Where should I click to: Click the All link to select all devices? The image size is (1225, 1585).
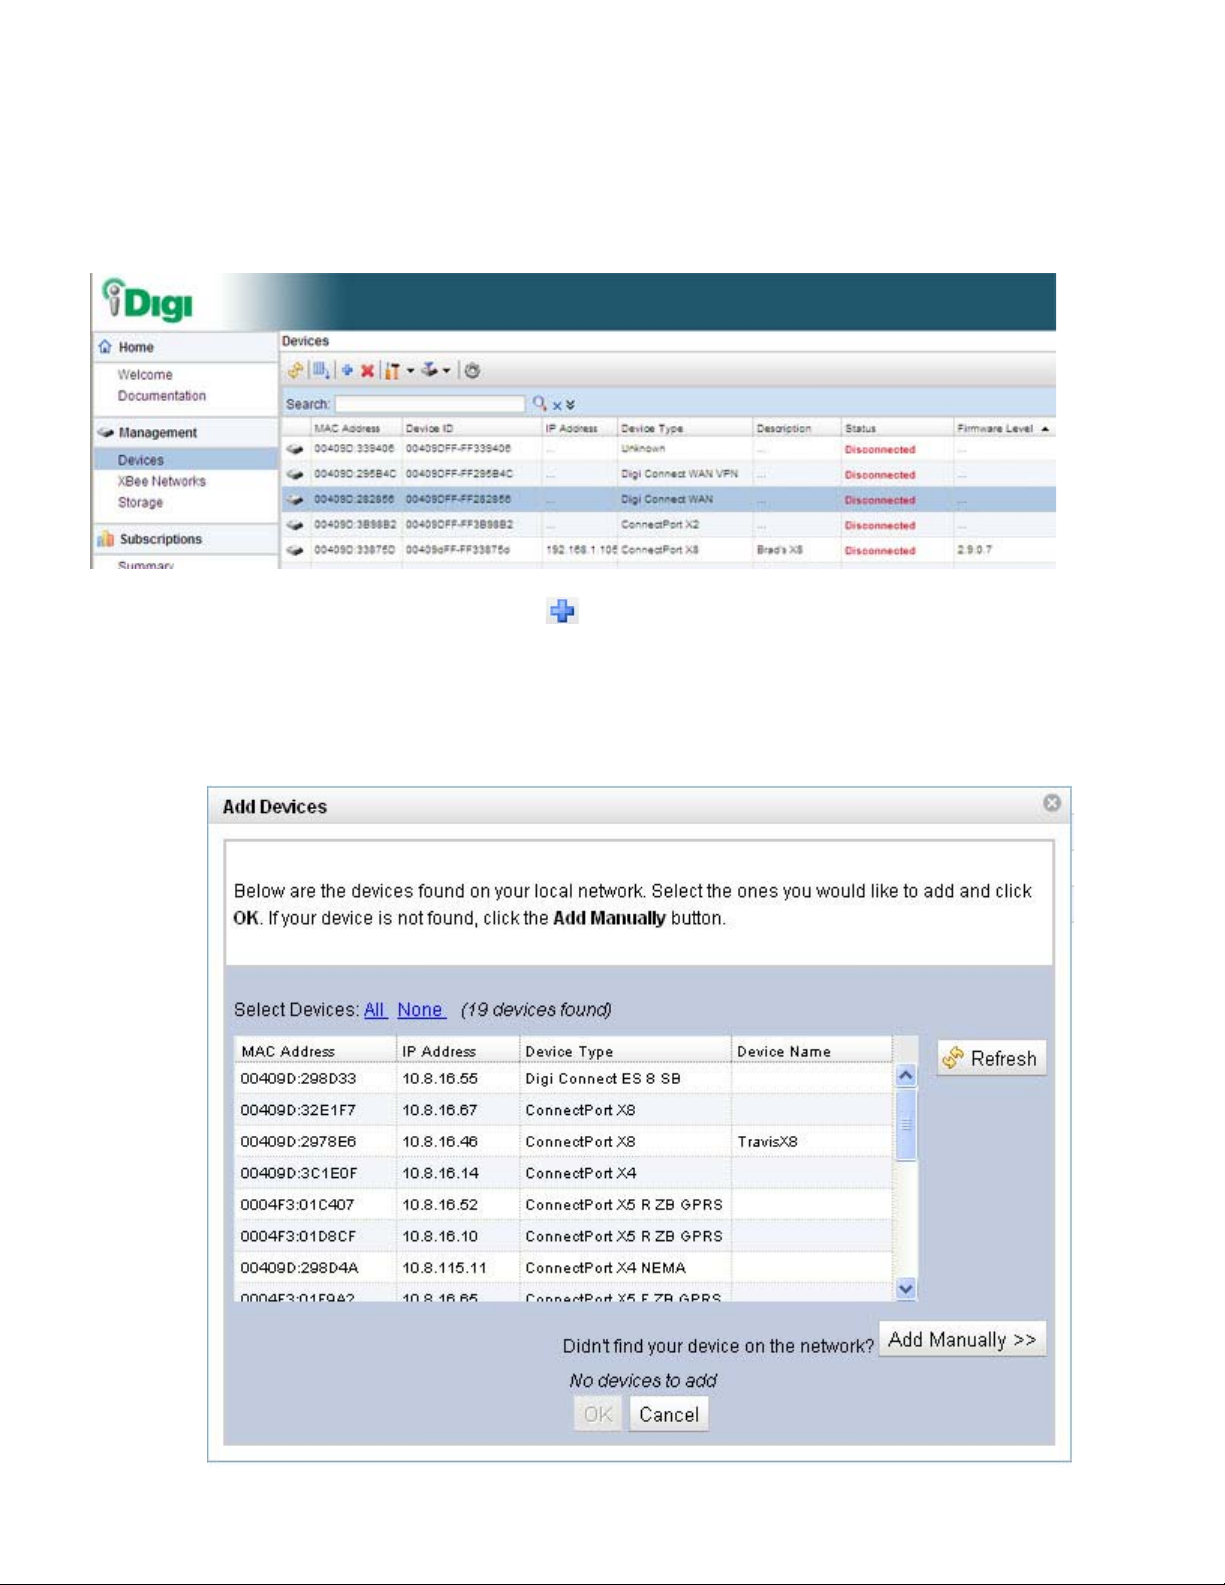375,1010
